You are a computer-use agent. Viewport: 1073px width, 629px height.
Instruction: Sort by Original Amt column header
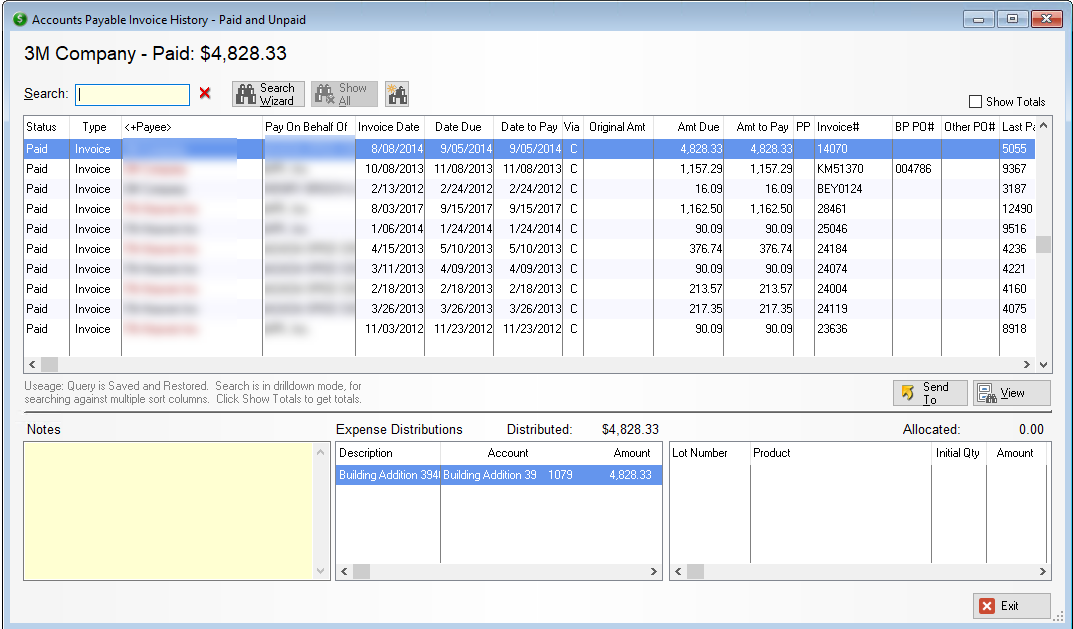pos(618,127)
